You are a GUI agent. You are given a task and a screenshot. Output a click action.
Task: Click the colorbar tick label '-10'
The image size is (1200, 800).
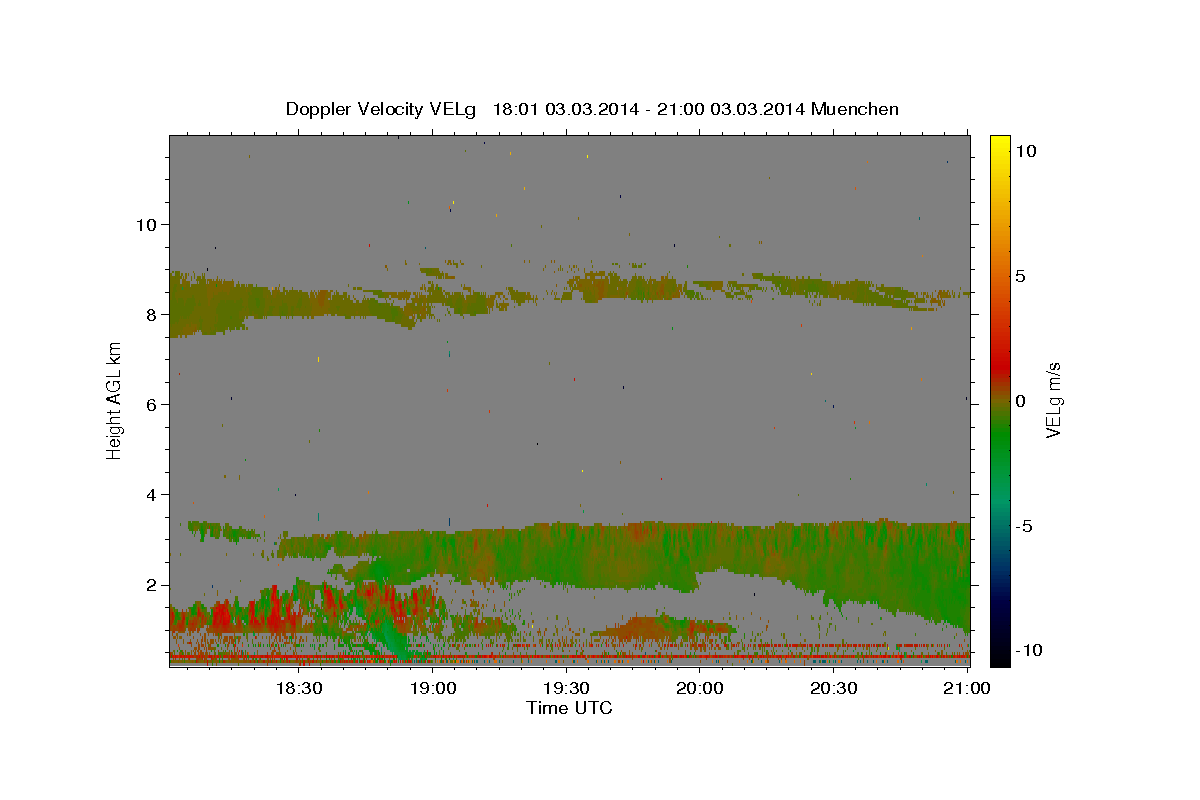pyautogui.click(x=1027, y=650)
